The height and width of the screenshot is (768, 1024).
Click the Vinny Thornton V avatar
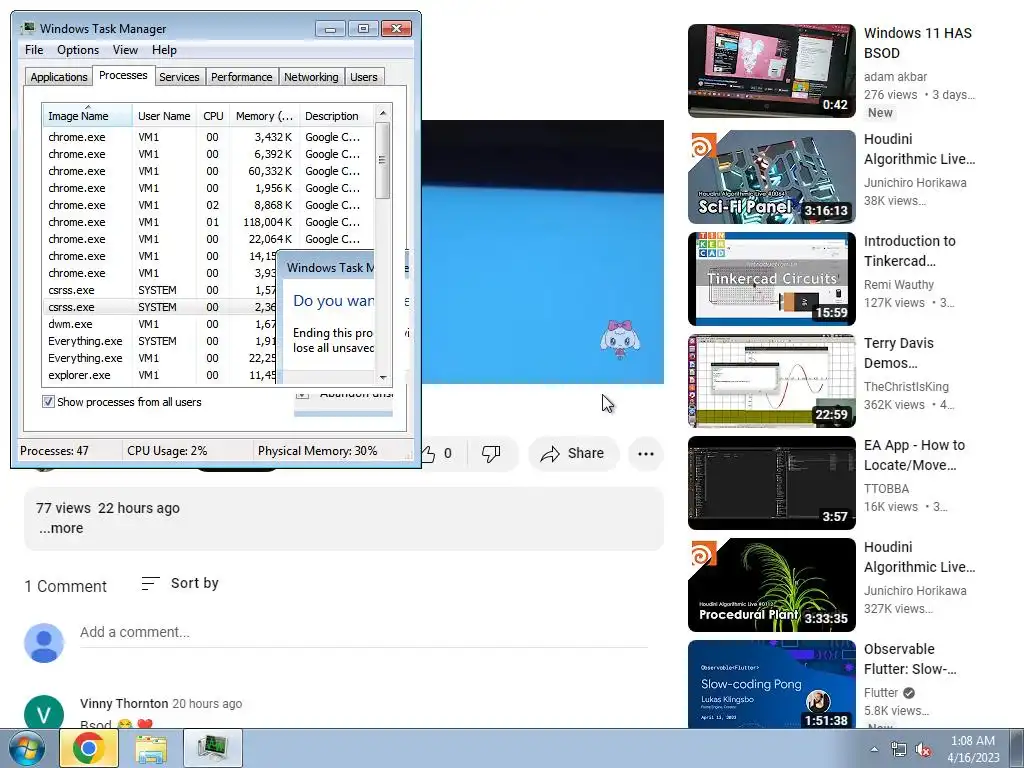44,713
